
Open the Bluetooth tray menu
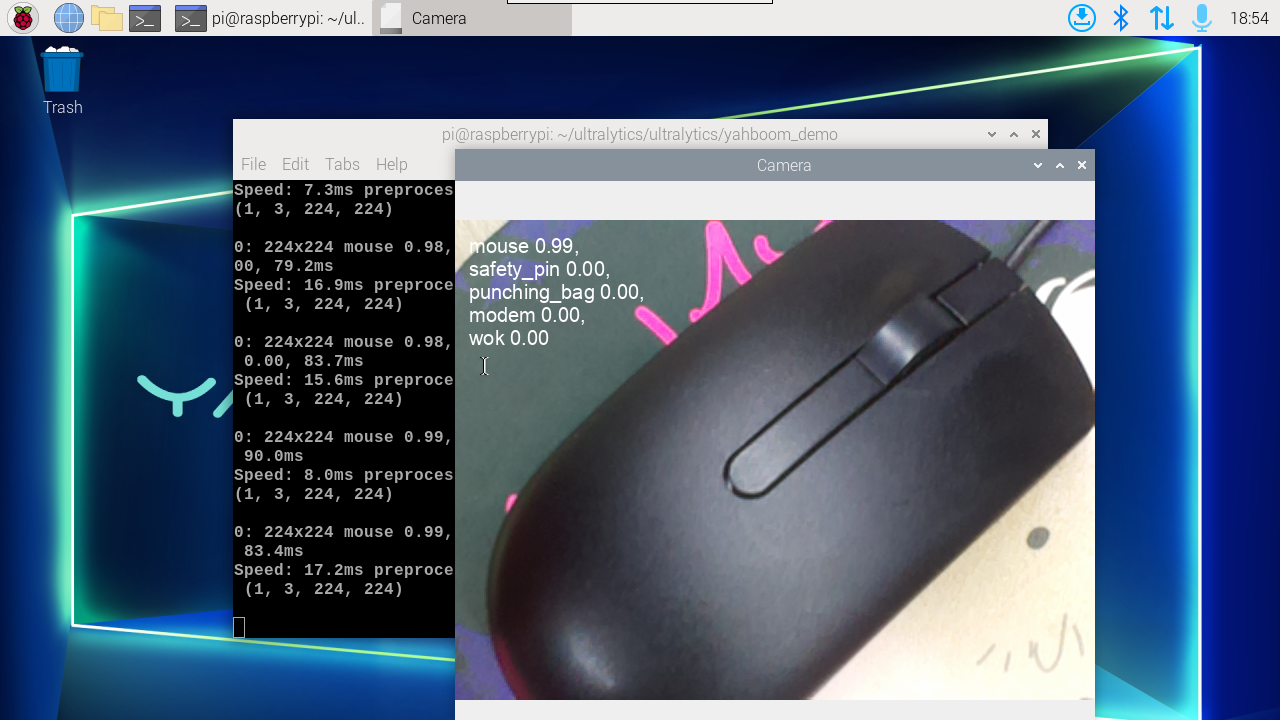tap(1122, 18)
